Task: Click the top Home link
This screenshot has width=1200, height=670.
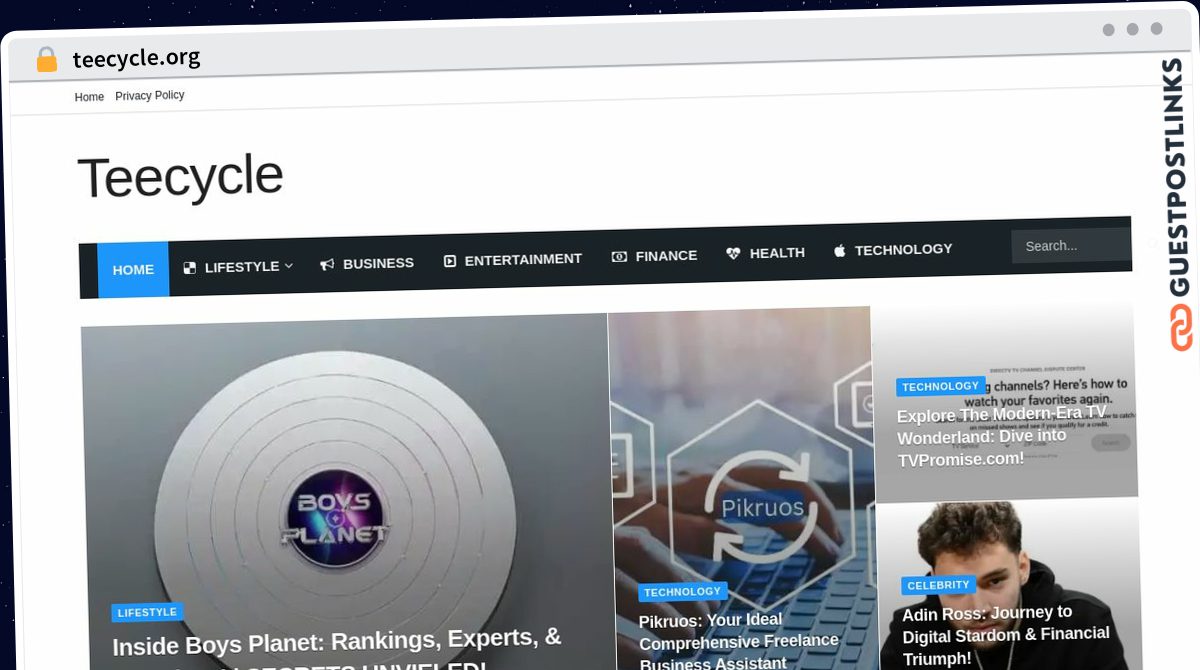Action: point(89,97)
